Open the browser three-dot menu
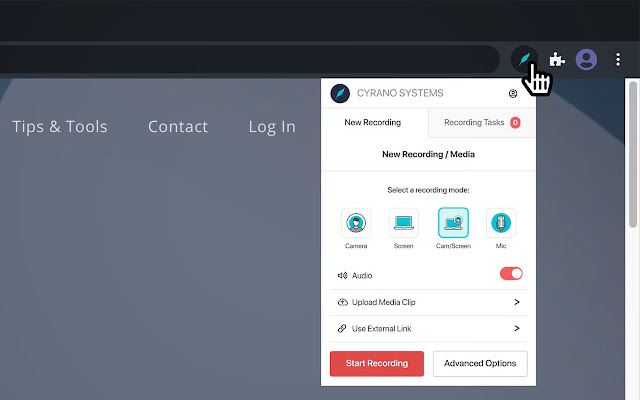This screenshot has width=640, height=400. click(x=618, y=60)
